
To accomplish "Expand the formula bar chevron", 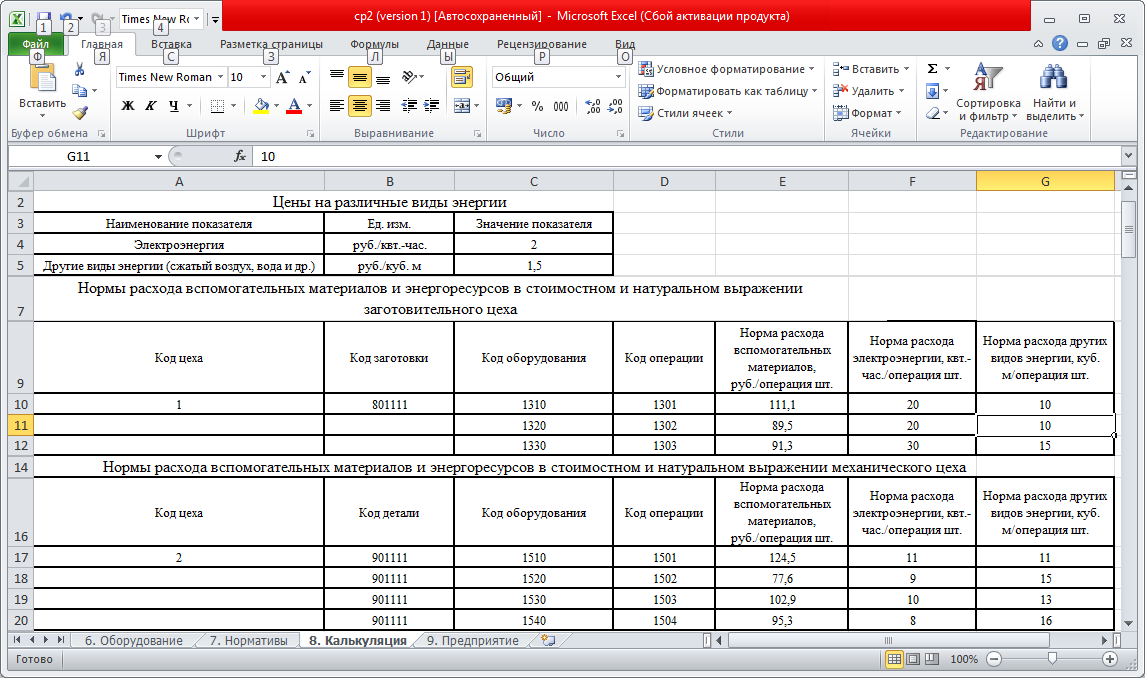I will (1128, 156).
